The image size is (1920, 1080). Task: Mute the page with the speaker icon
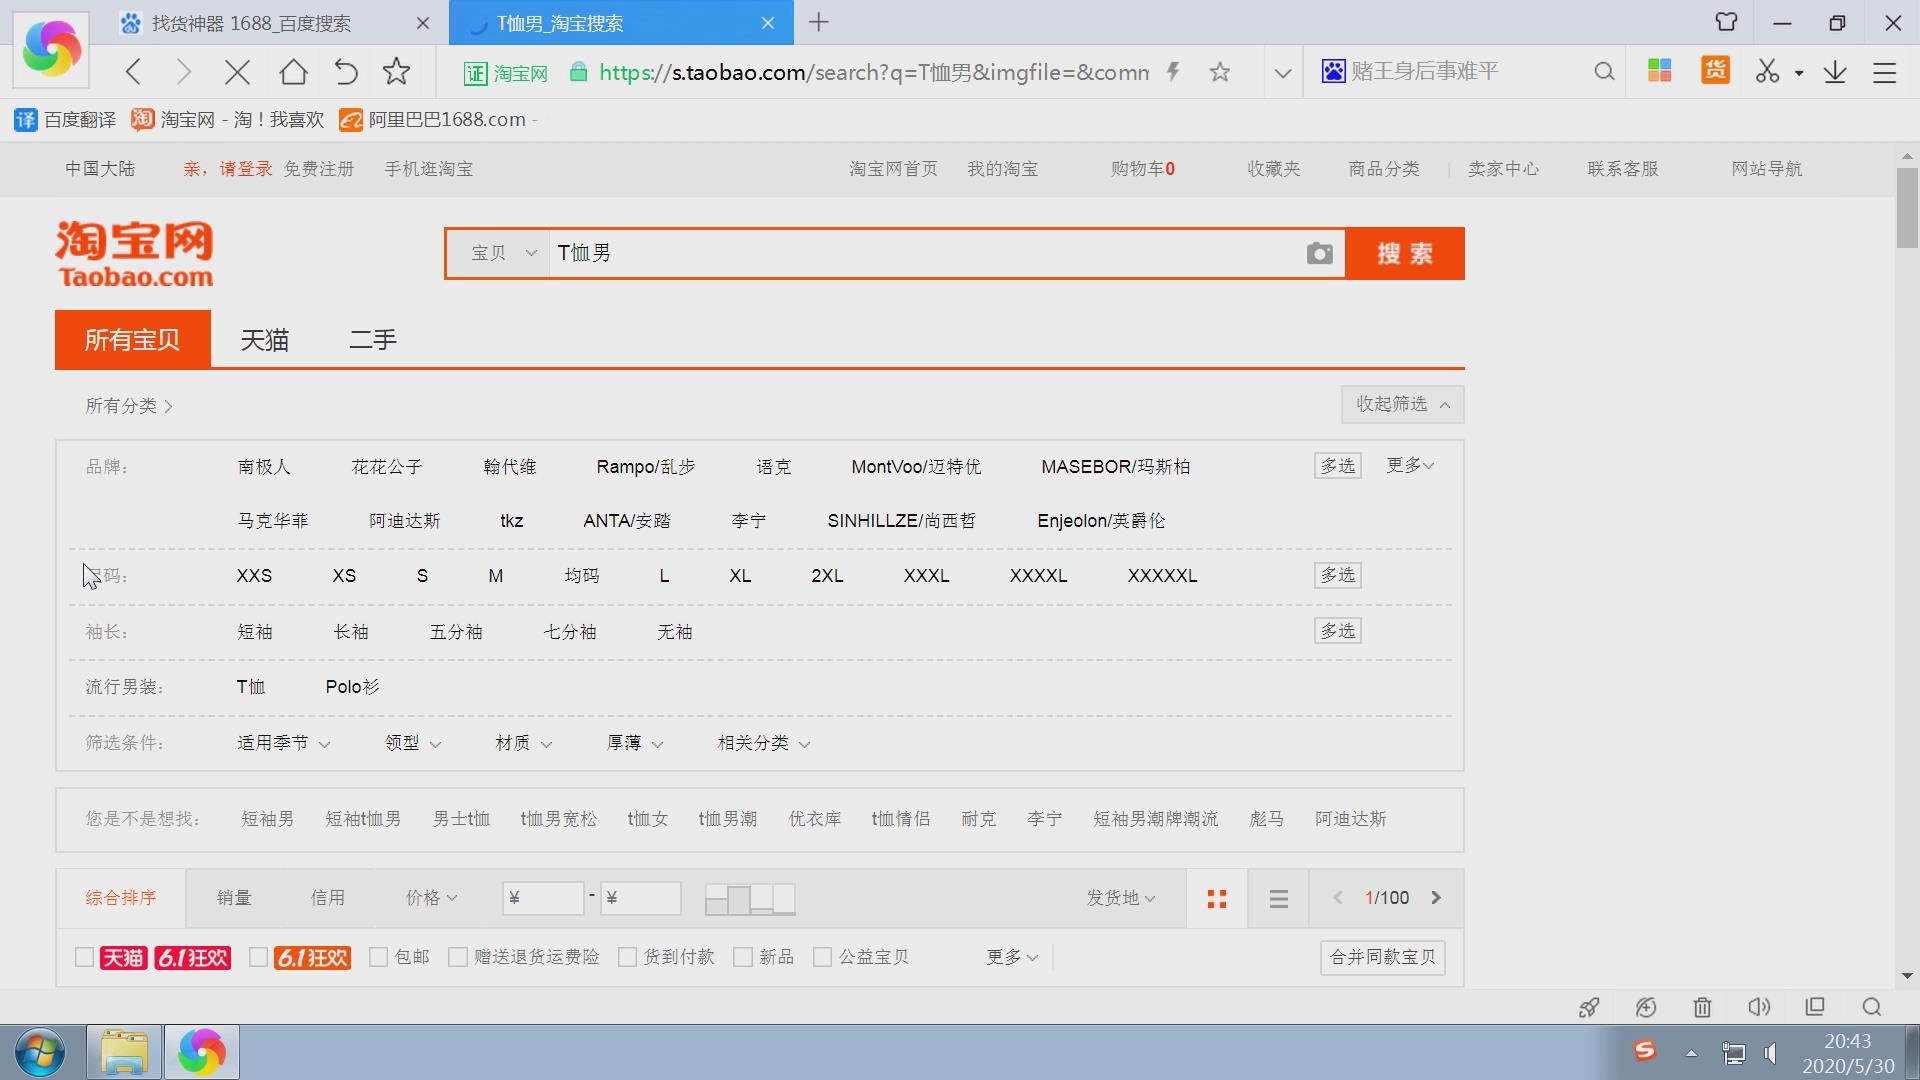pyautogui.click(x=1759, y=1007)
